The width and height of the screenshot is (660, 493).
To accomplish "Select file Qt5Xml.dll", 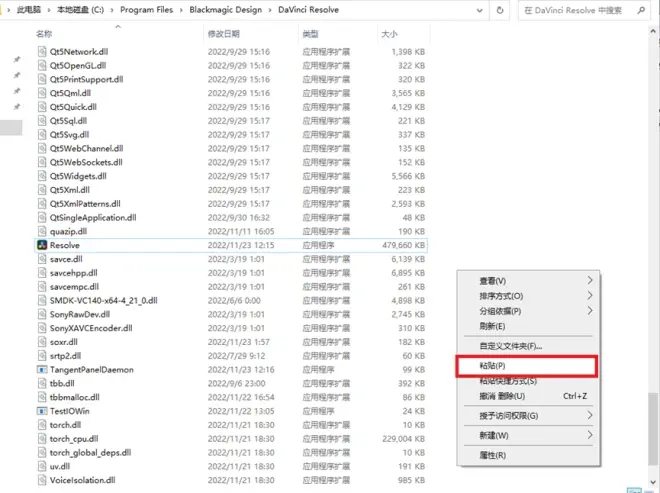I will click(69, 190).
